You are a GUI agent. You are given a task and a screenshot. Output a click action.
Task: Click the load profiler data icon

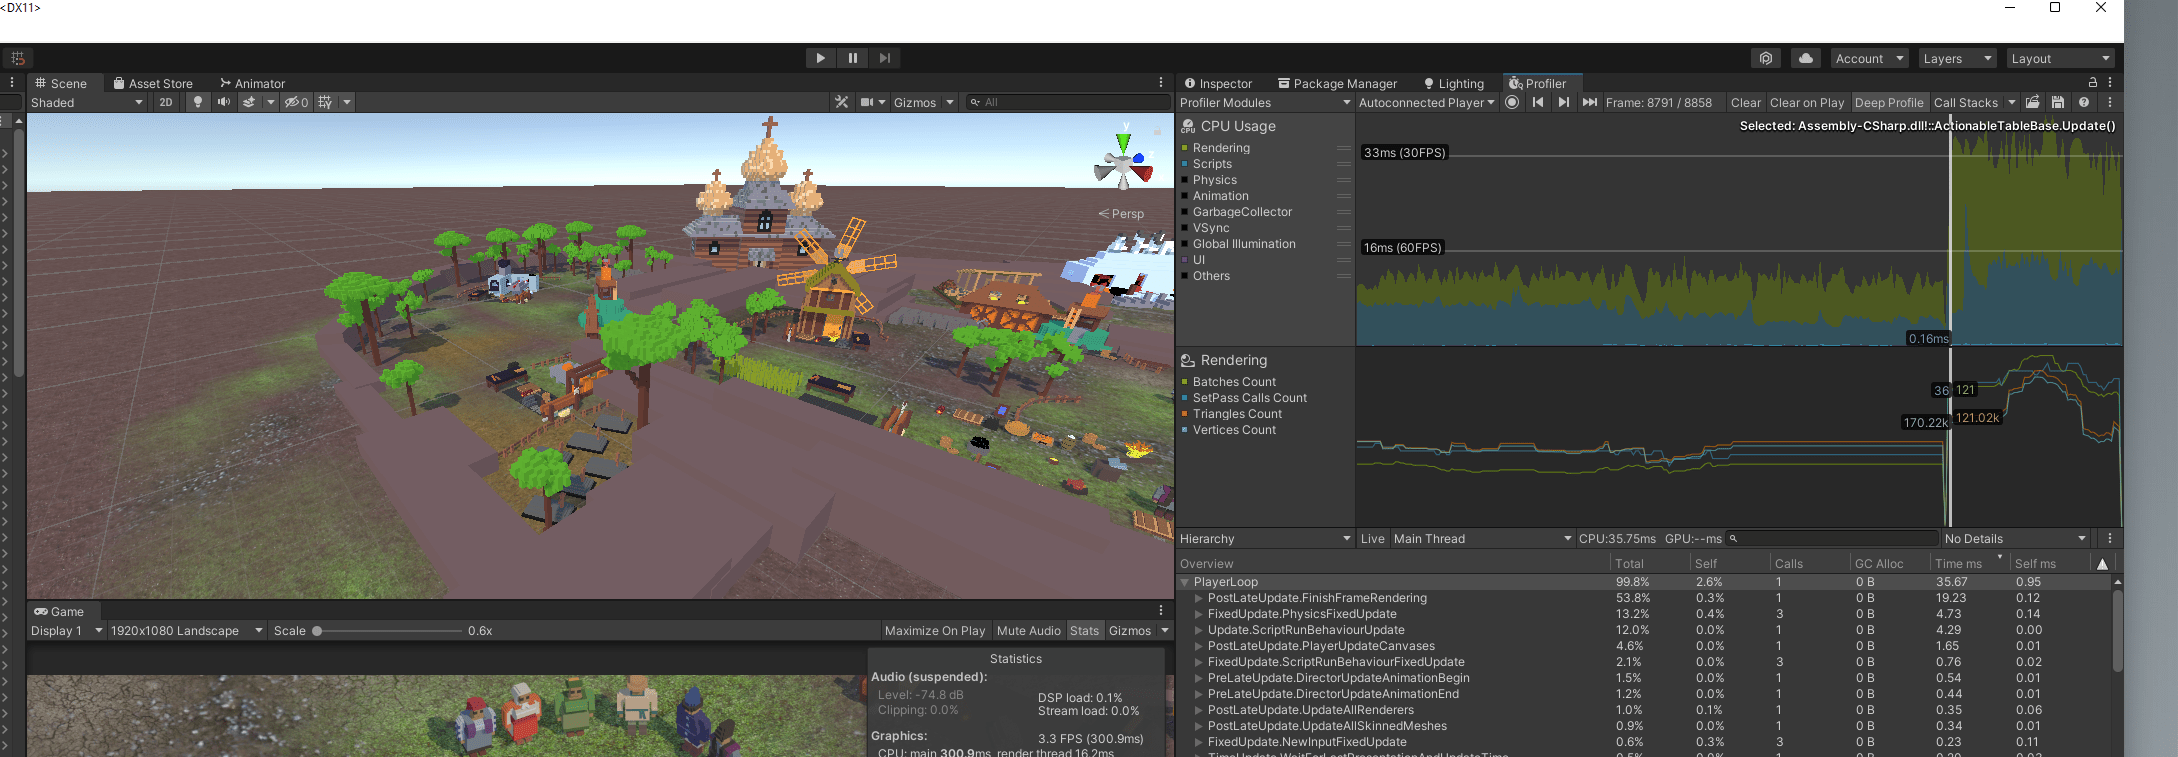(2032, 102)
